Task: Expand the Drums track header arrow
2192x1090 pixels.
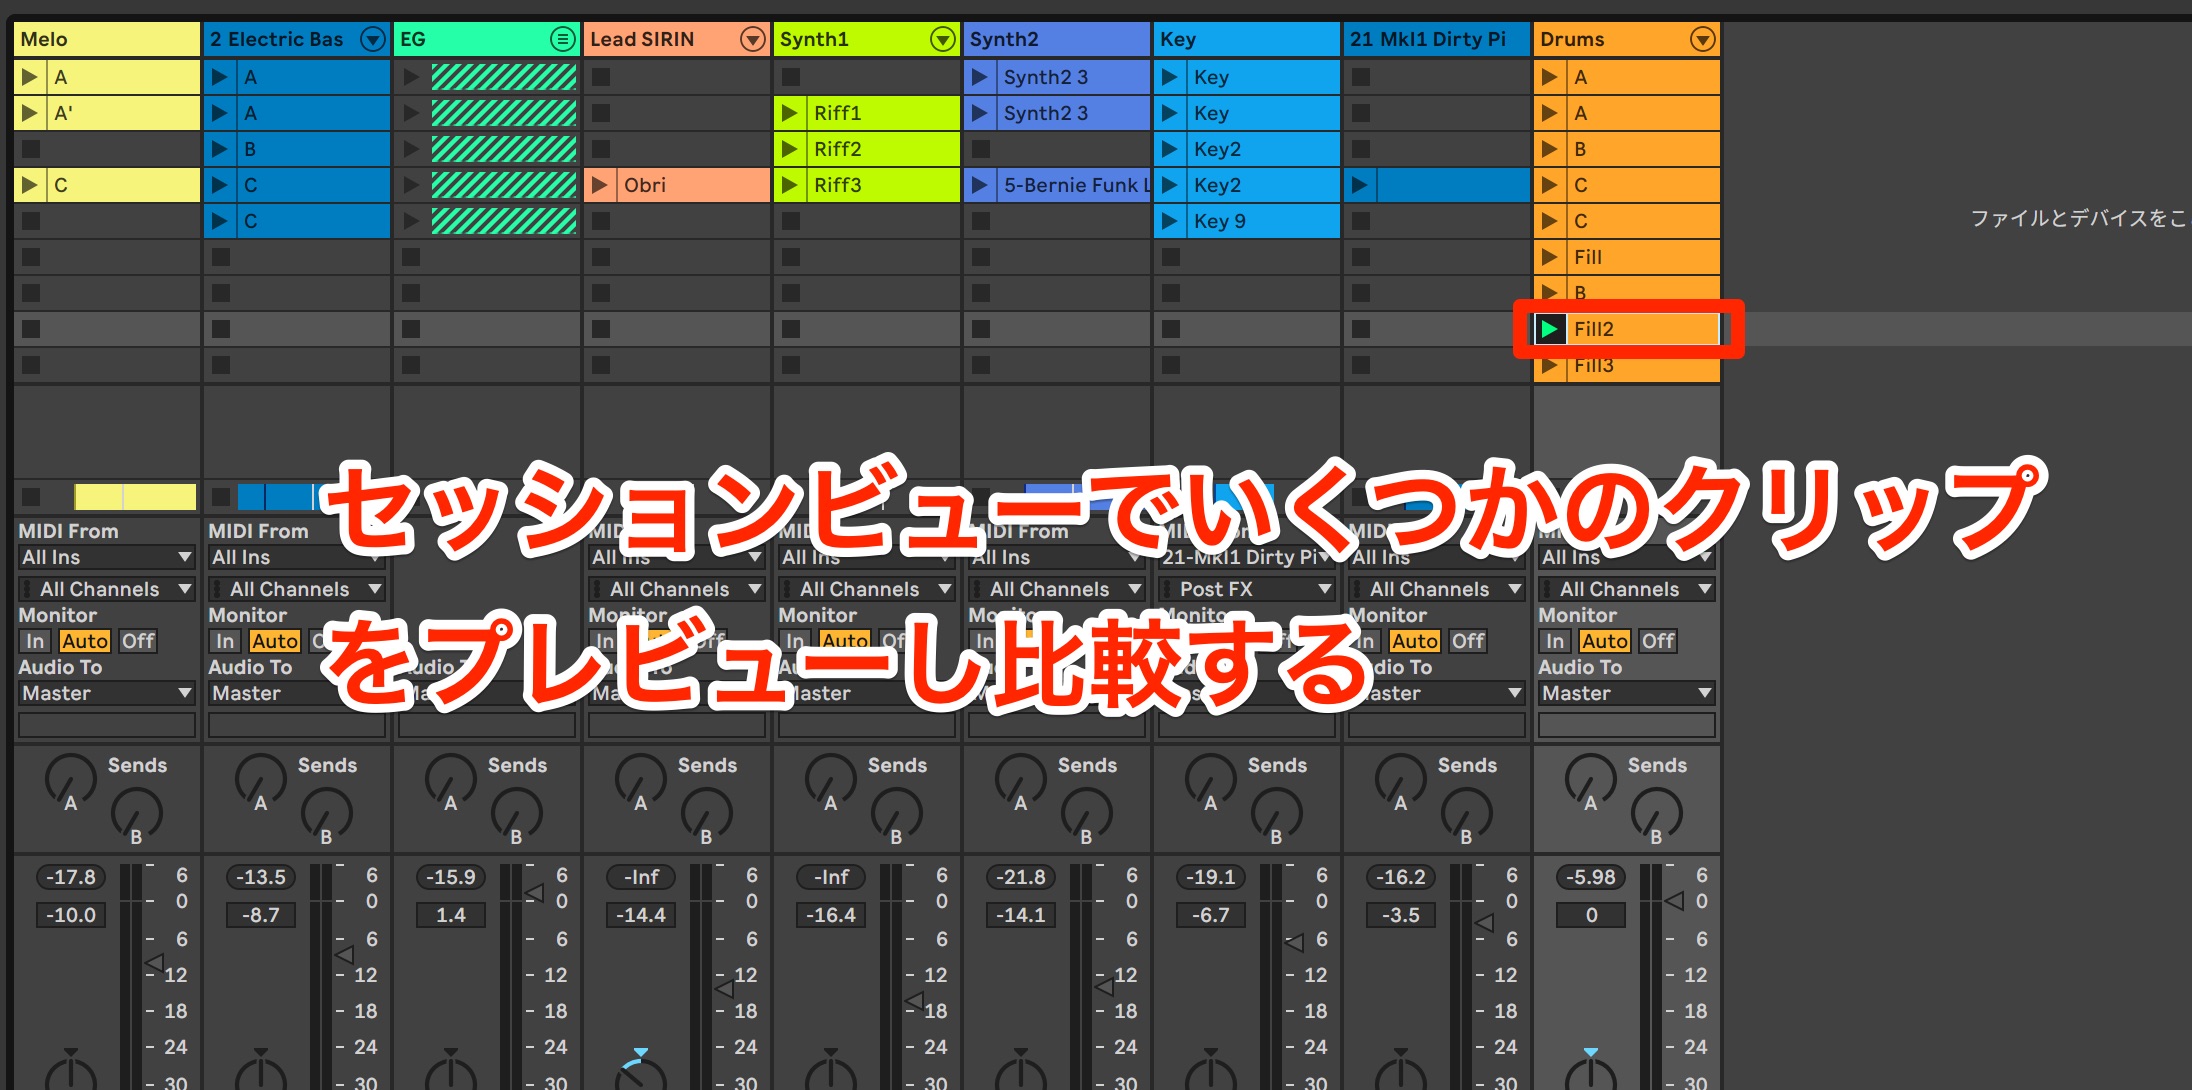Action: coord(1703,39)
